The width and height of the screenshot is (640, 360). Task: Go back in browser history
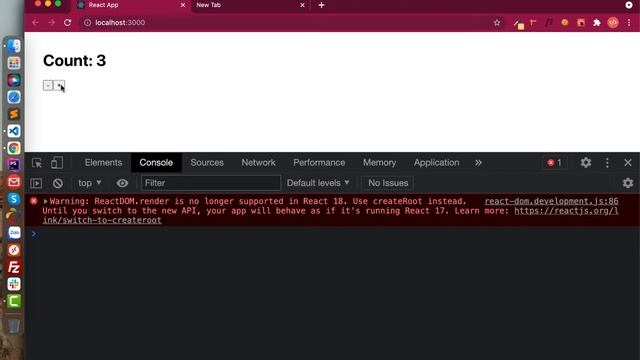pos(36,23)
